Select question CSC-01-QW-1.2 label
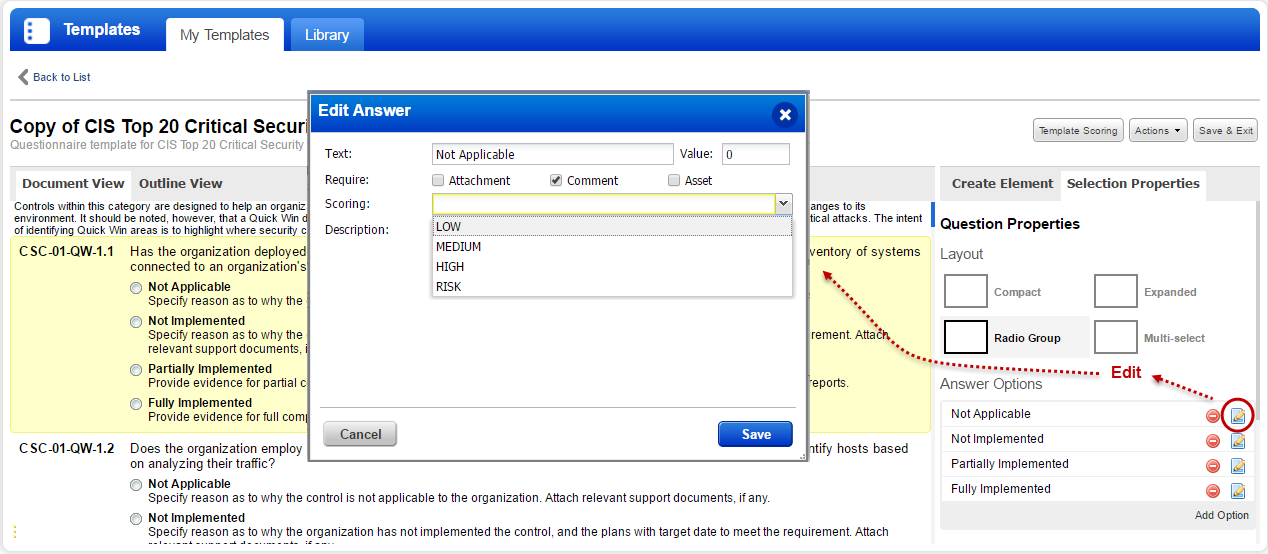The width and height of the screenshot is (1268, 554). point(67,448)
